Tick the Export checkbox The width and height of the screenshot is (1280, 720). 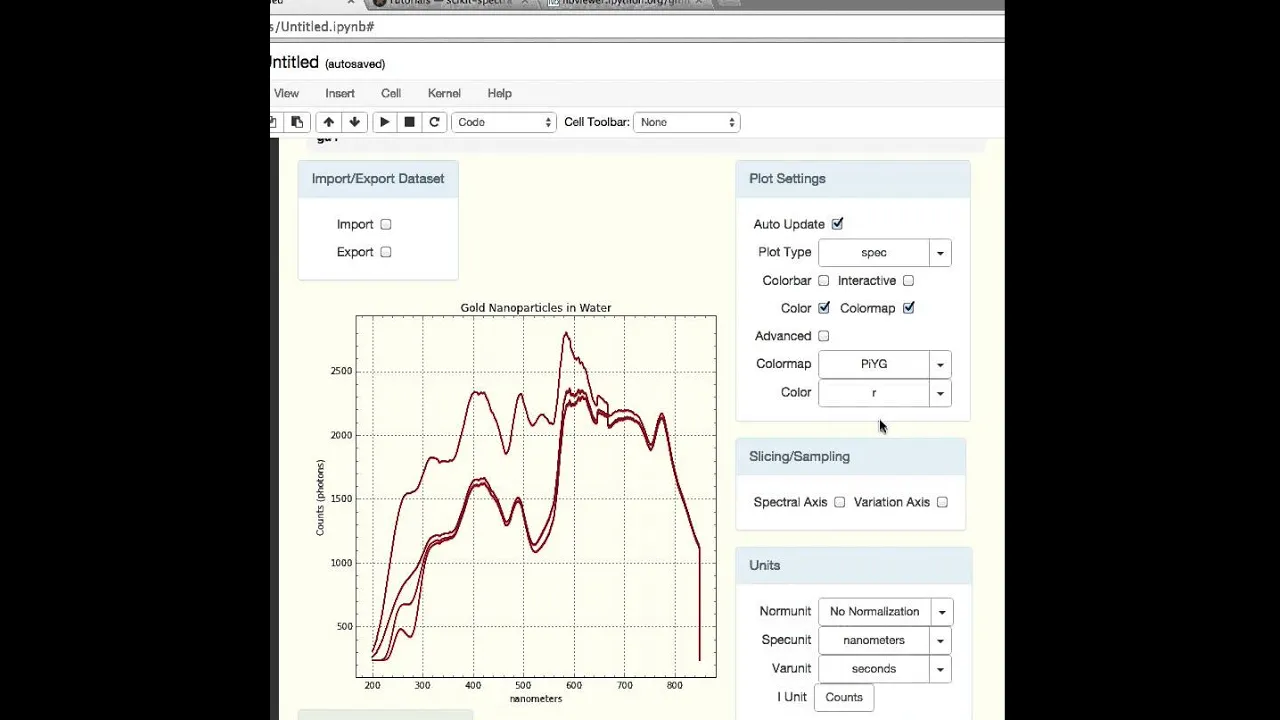[x=386, y=252]
